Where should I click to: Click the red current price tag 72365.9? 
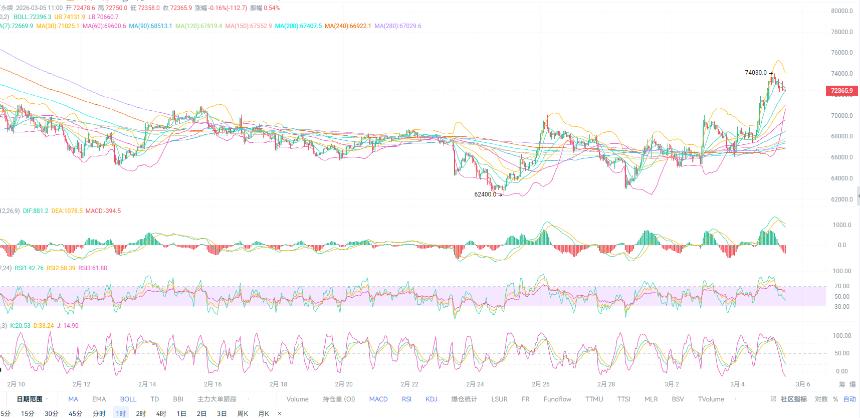(842, 91)
